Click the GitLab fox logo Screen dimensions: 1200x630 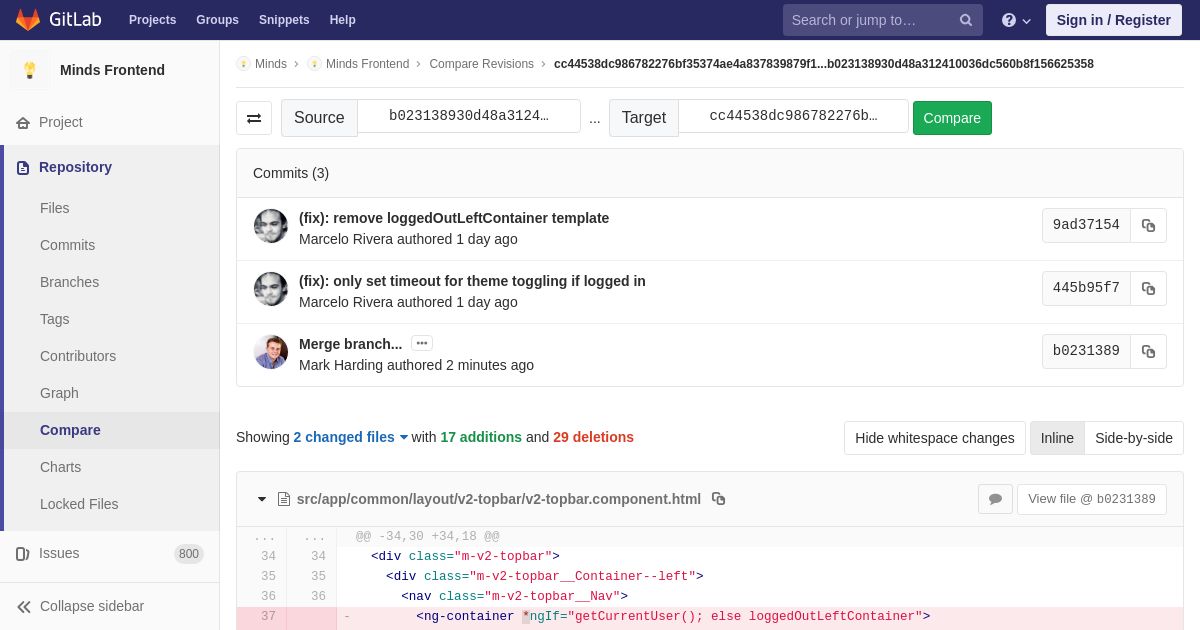(x=28, y=20)
